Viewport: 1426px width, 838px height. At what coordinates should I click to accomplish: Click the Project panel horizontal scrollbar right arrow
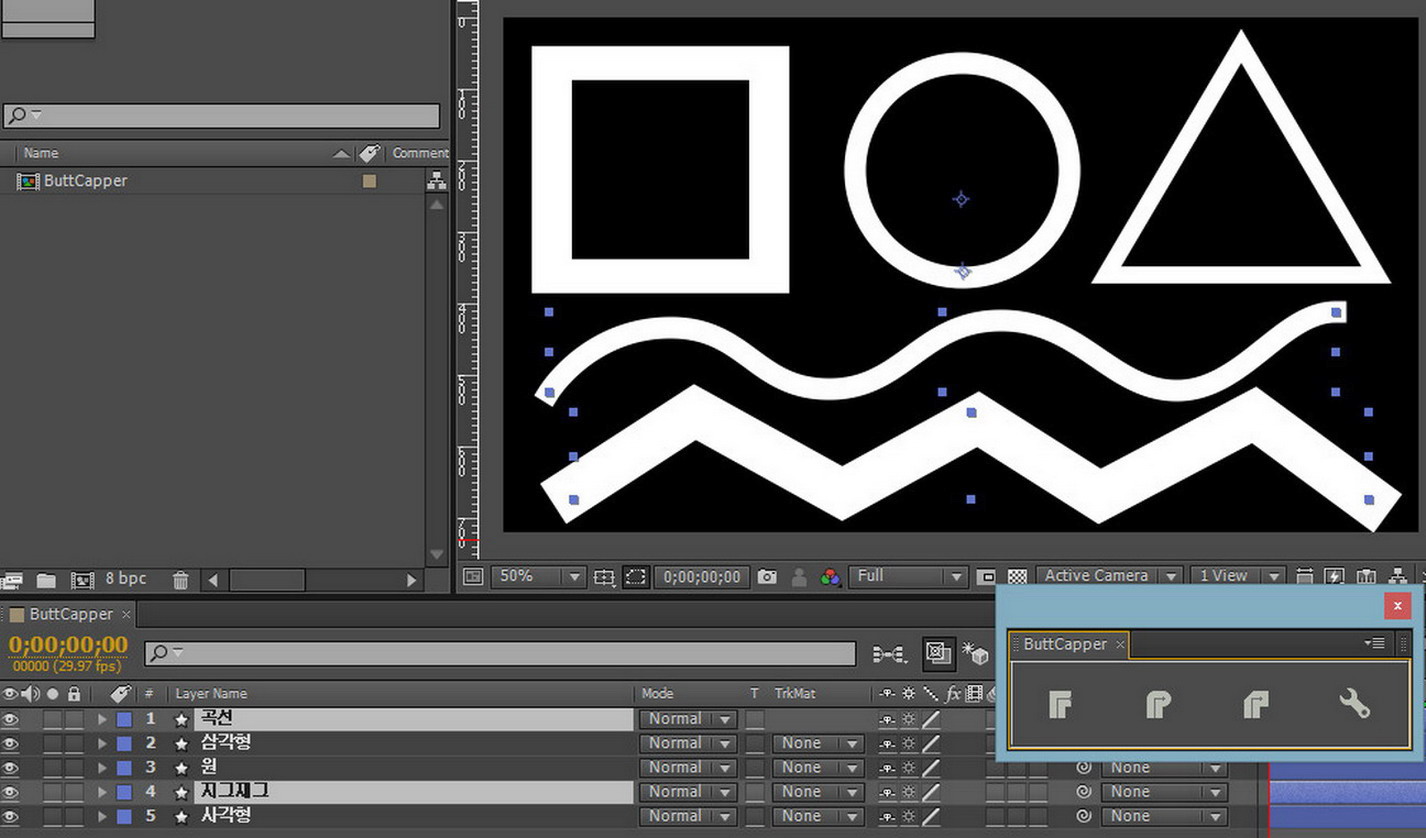point(411,580)
